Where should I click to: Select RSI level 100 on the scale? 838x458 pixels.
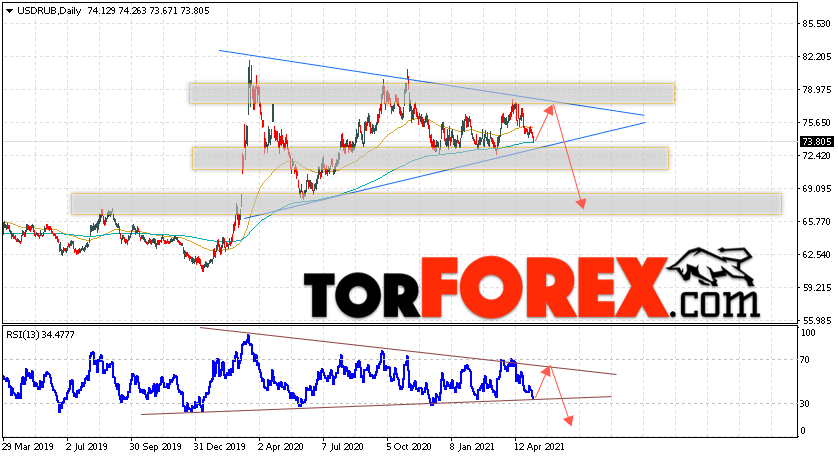click(809, 333)
